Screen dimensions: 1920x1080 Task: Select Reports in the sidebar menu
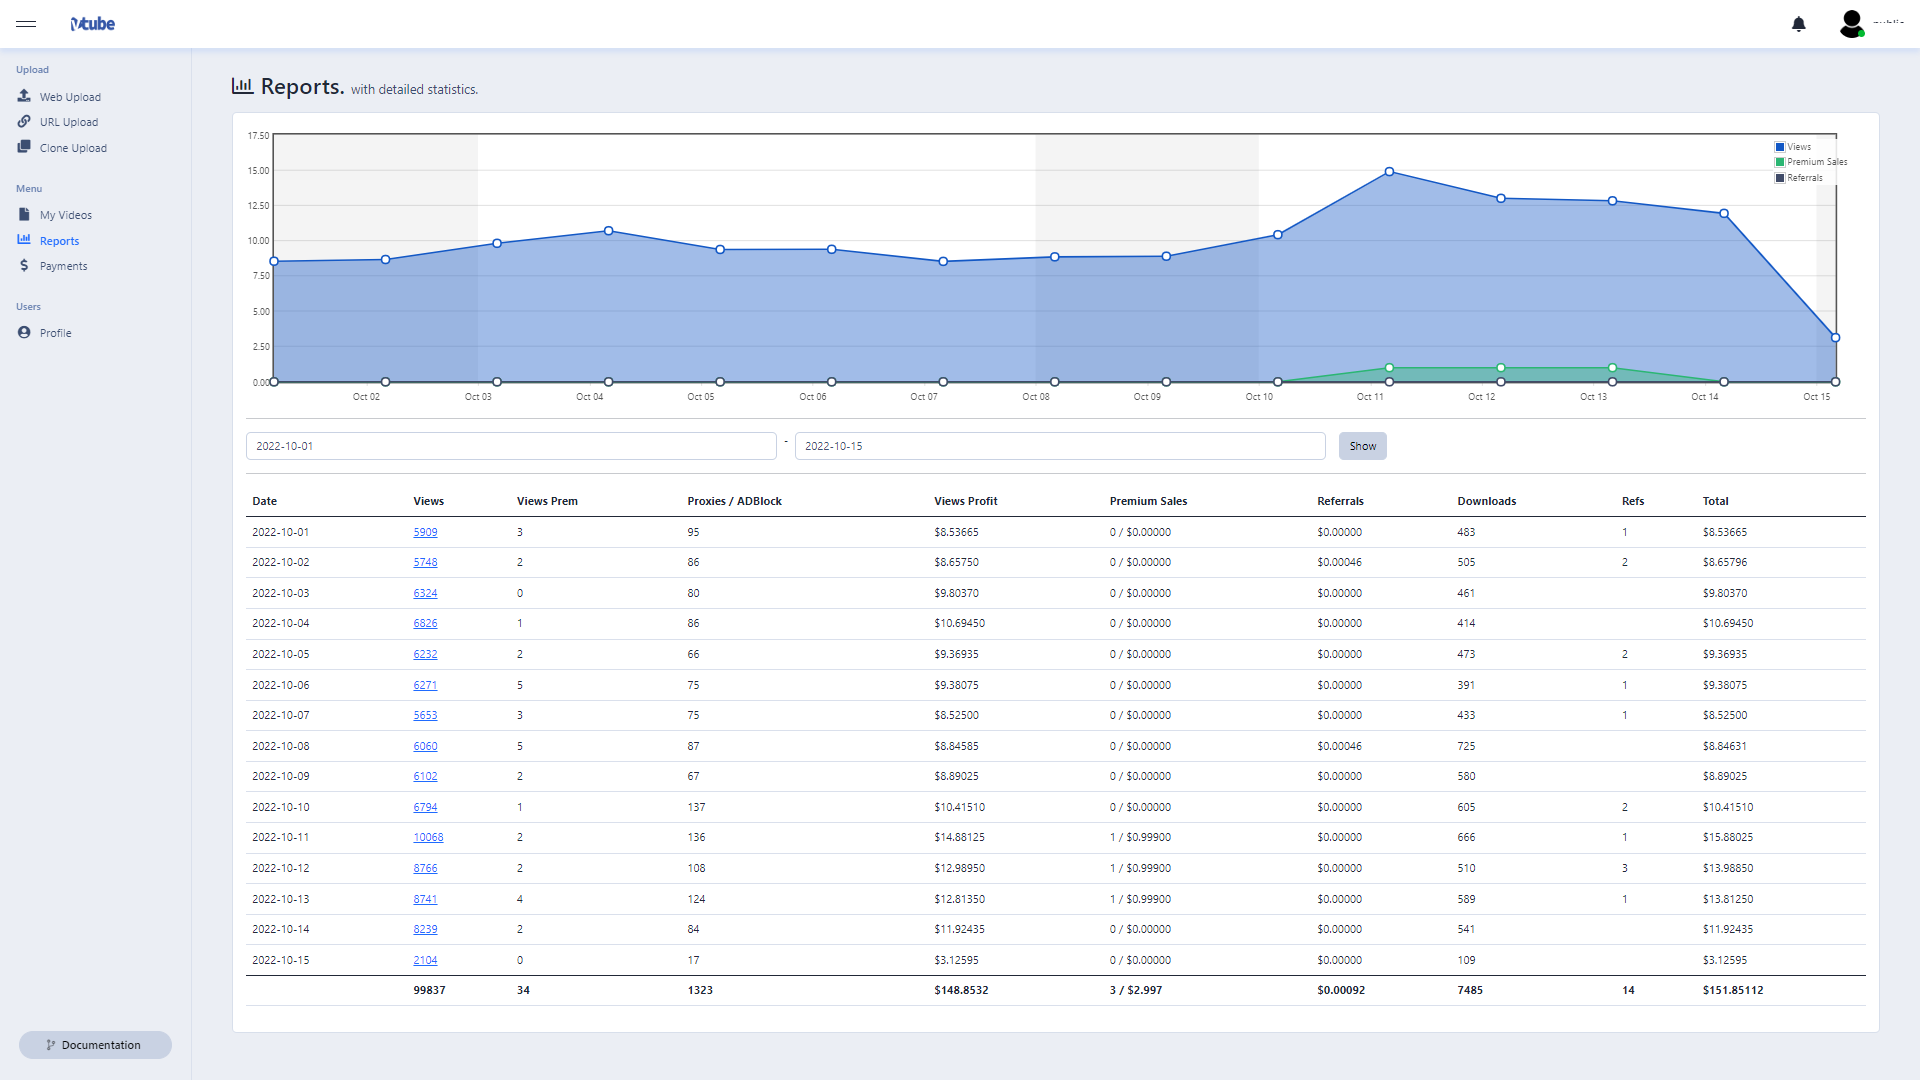click(59, 241)
